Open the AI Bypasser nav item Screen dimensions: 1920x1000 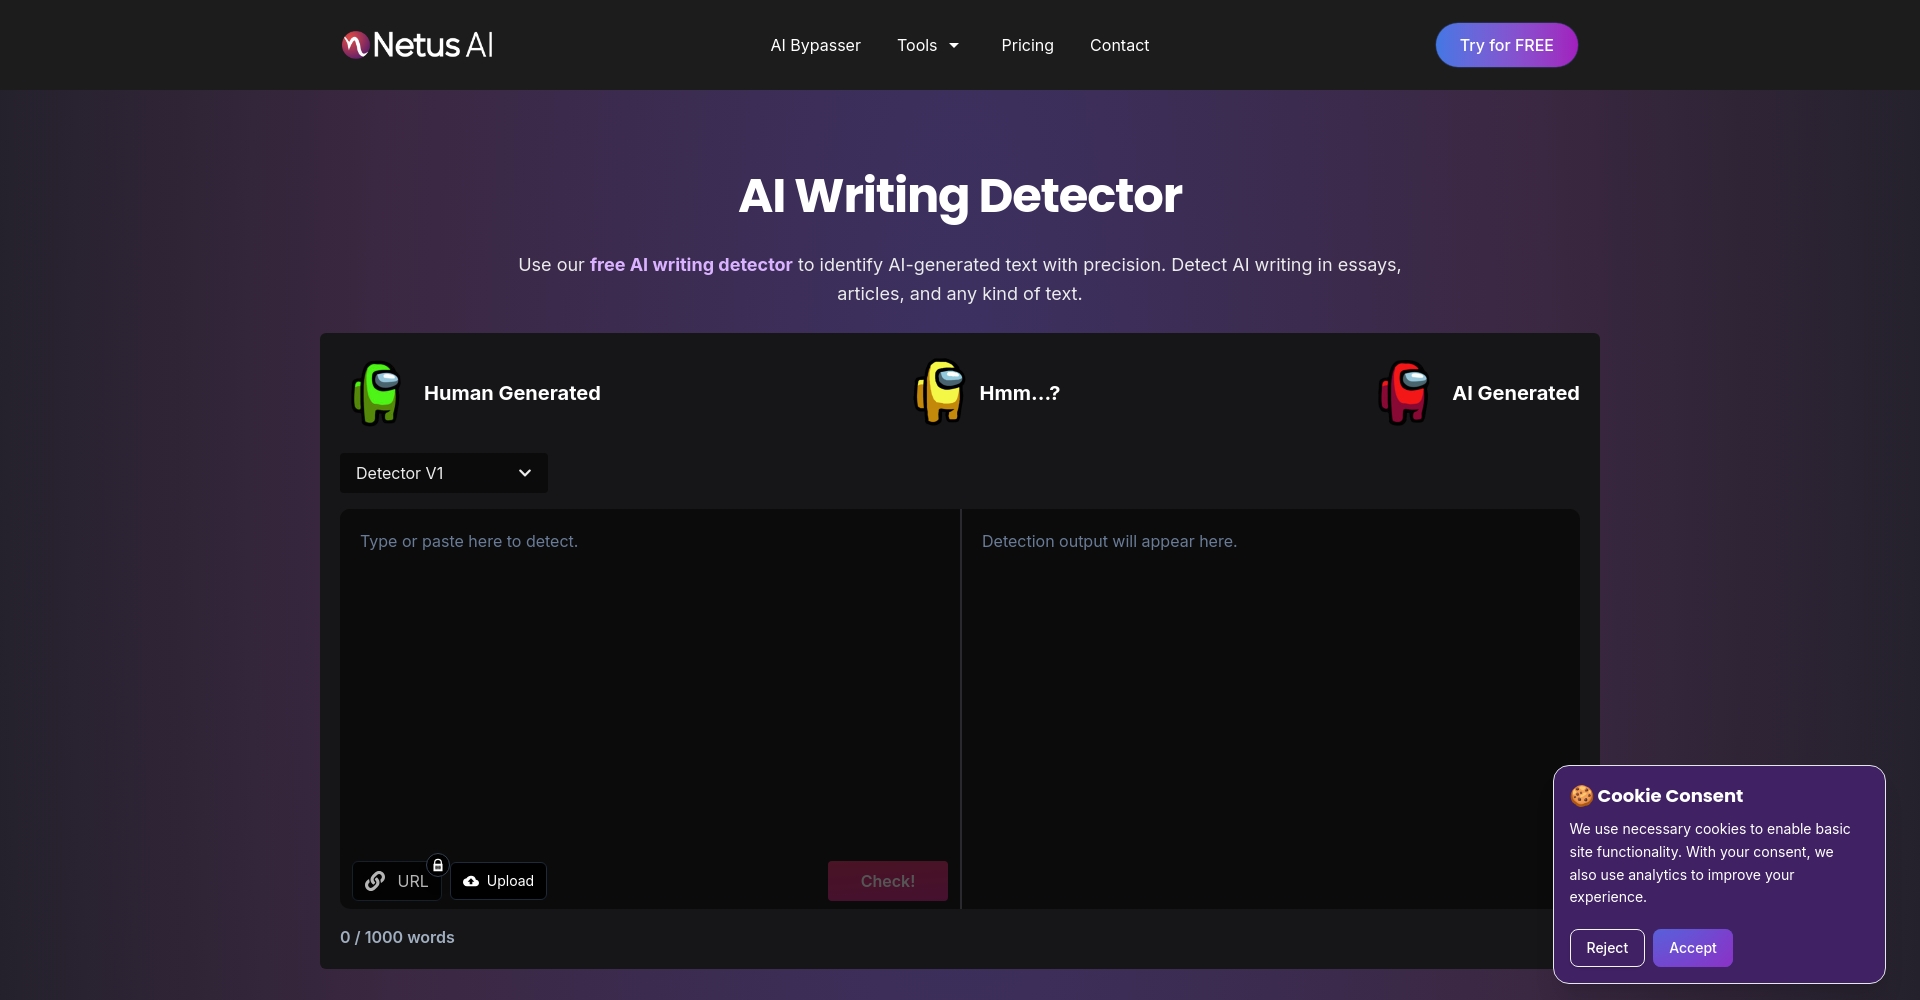pyautogui.click(x=815, y=45)
